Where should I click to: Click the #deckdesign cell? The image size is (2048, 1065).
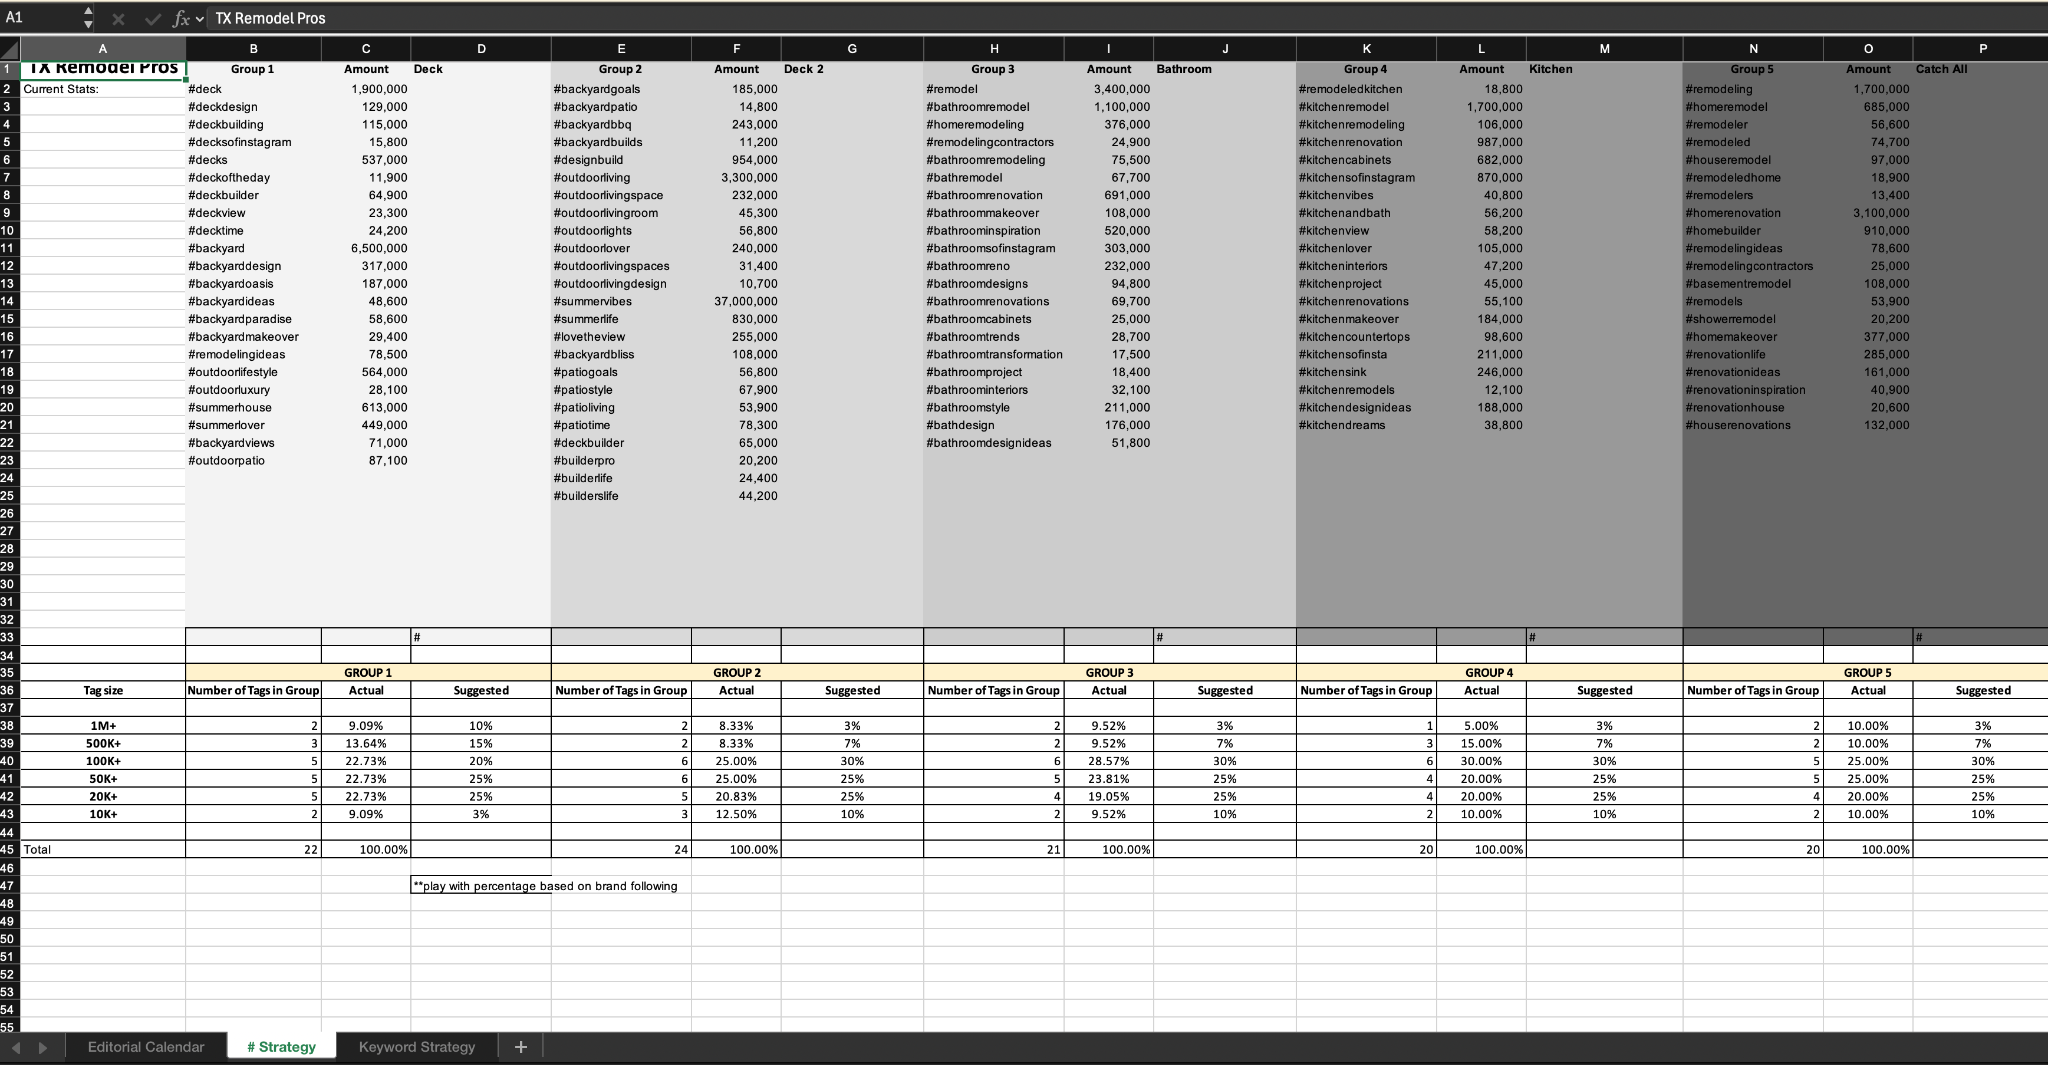pos(253,107)
